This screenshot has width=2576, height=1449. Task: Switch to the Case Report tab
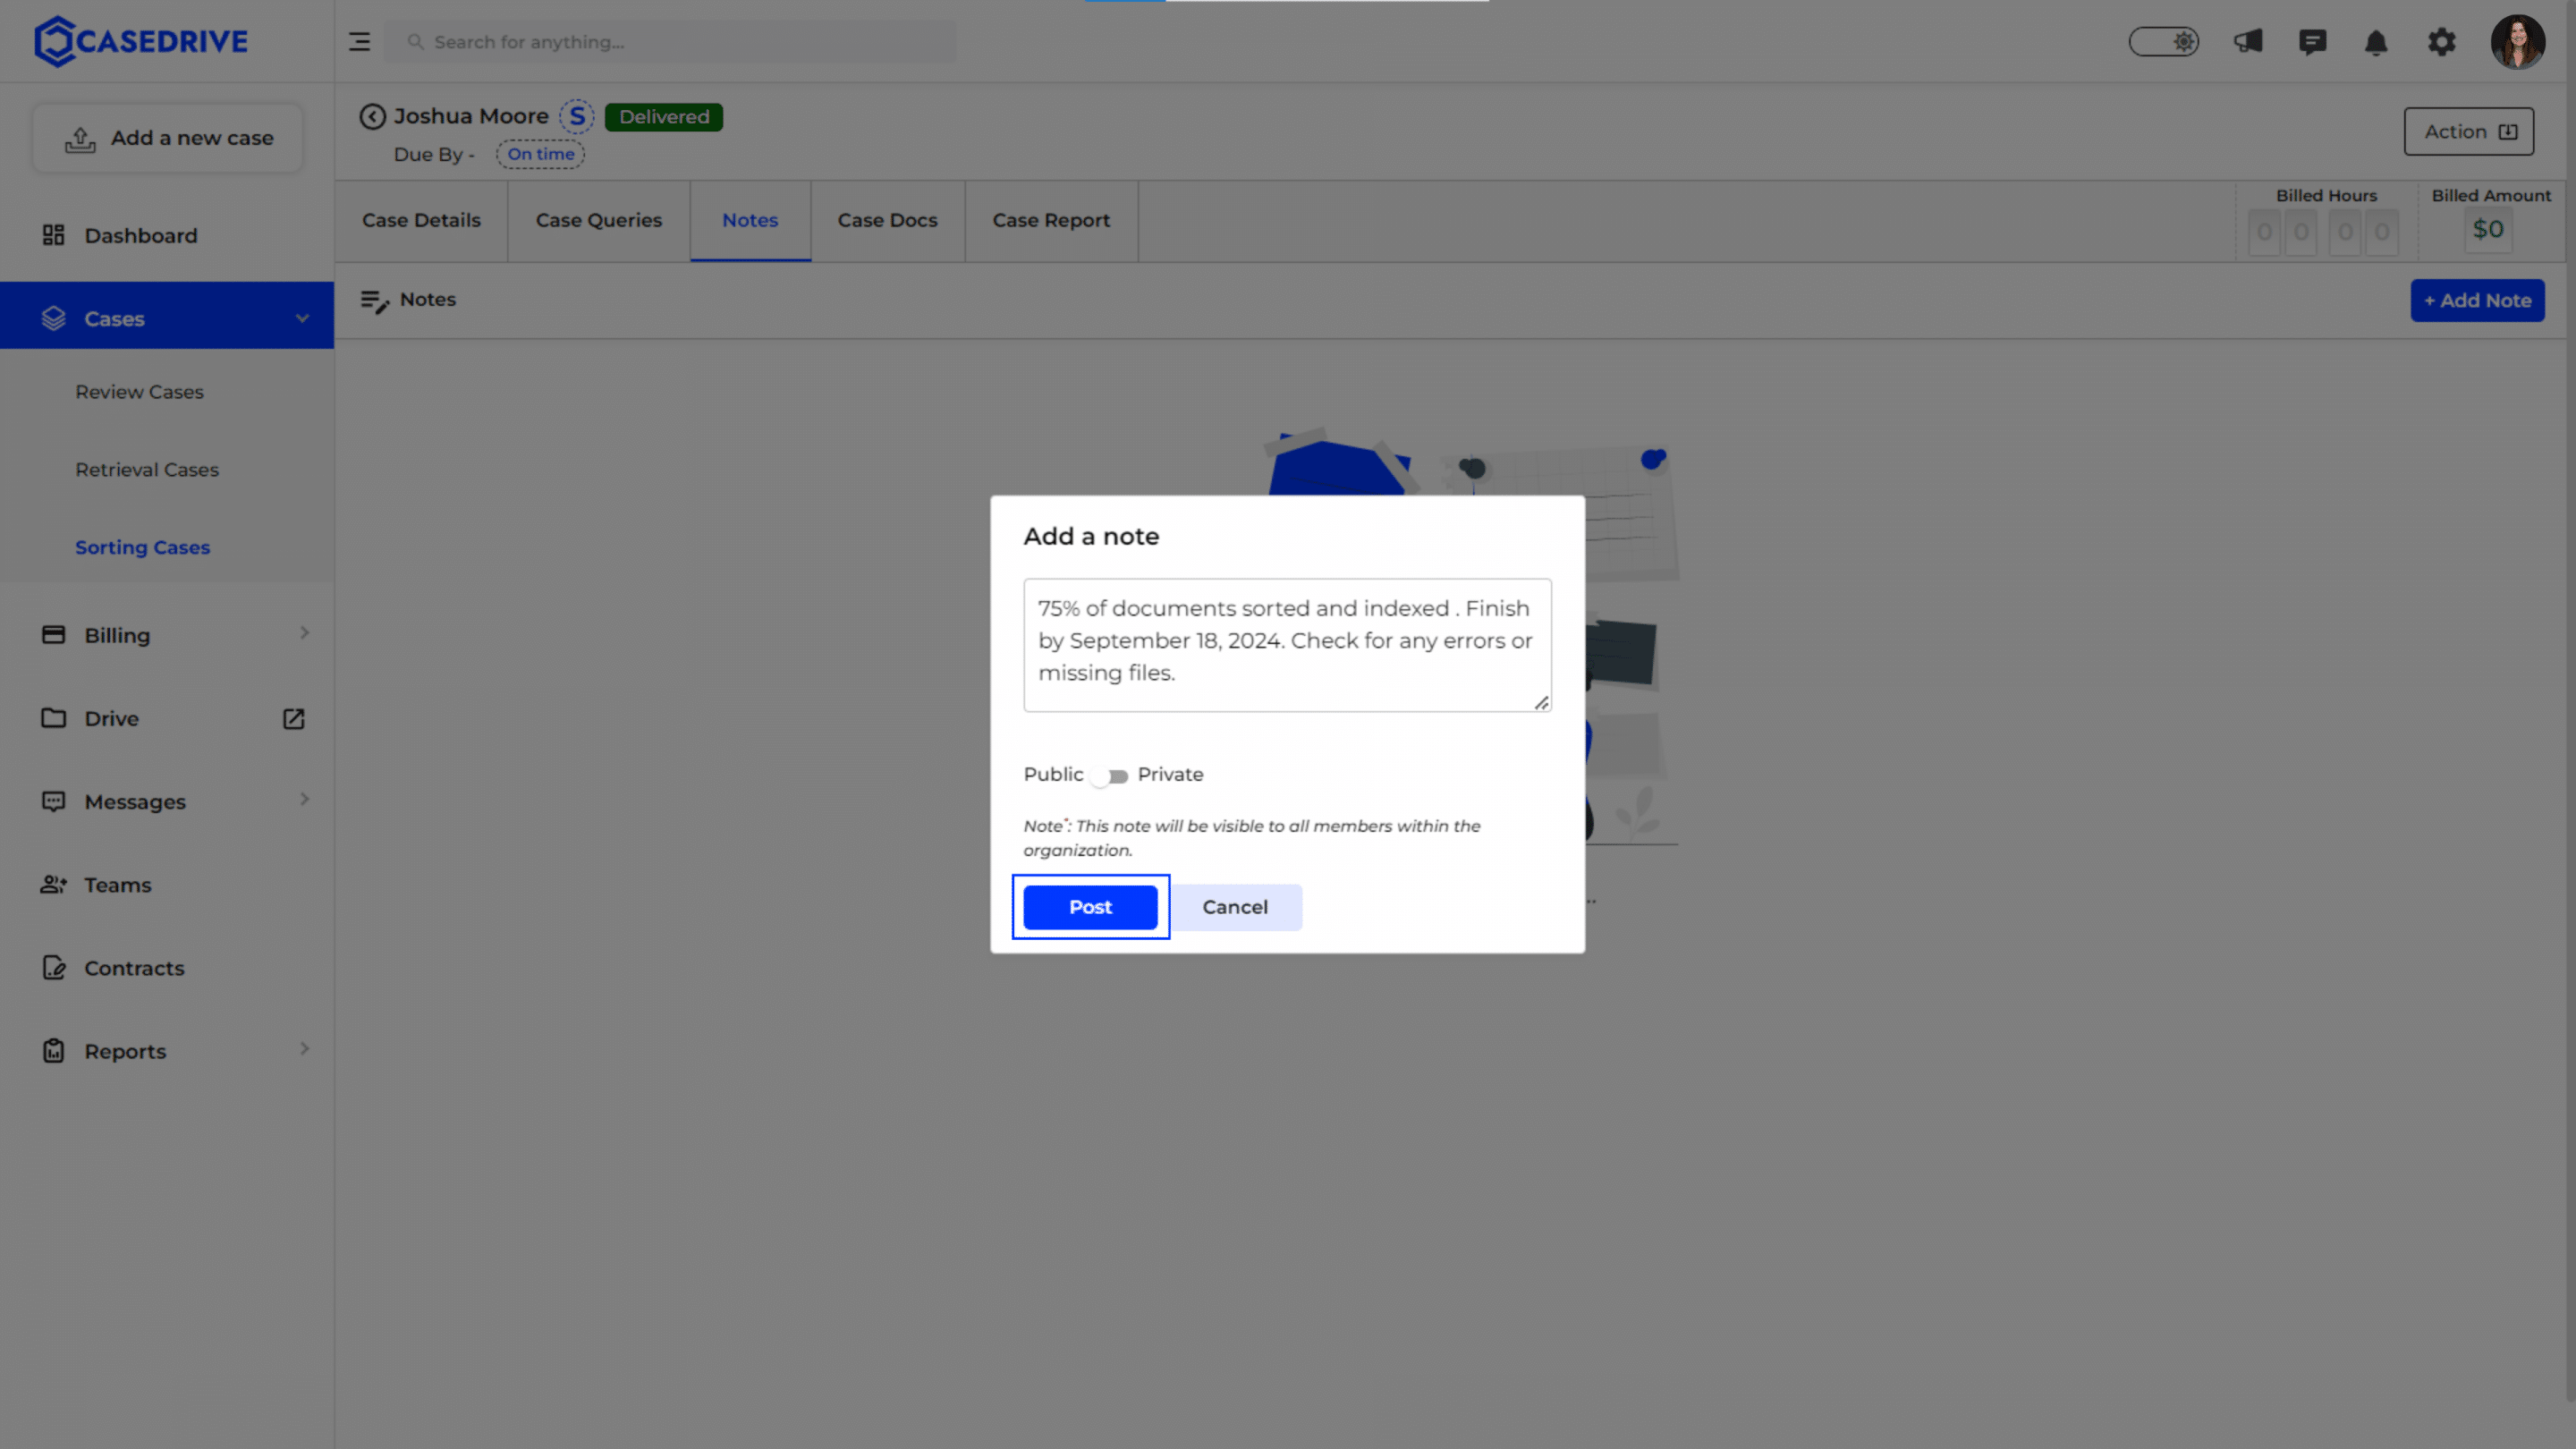pos(1051,221)
